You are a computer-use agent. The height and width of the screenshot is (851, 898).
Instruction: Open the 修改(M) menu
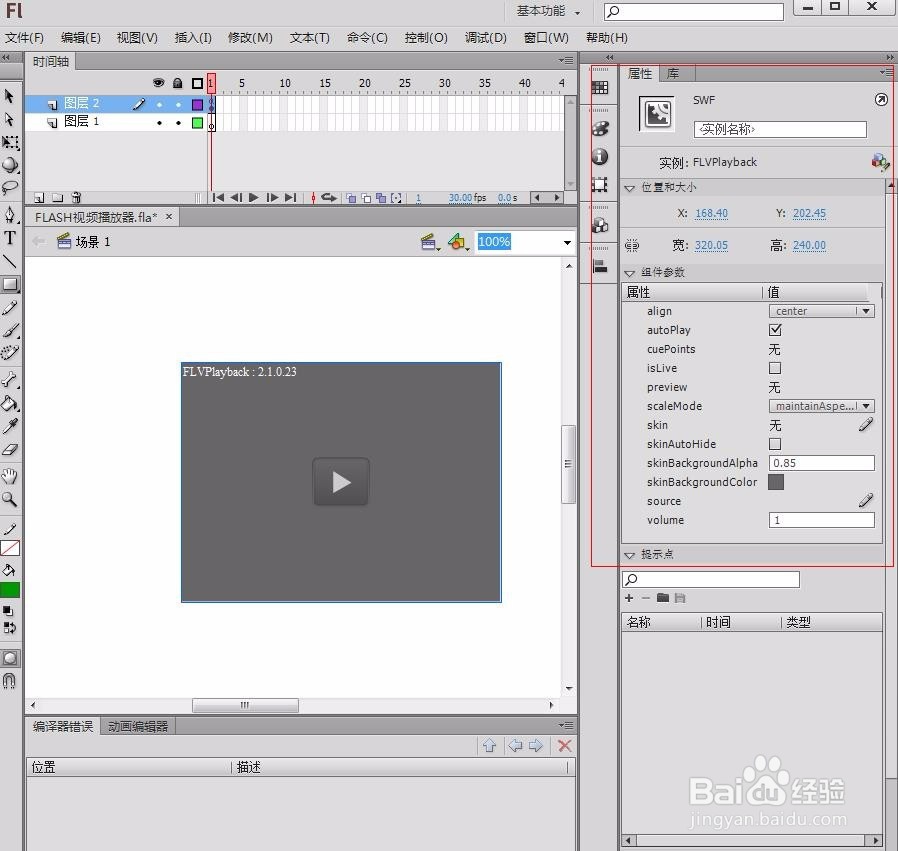(x=250, y=38)
